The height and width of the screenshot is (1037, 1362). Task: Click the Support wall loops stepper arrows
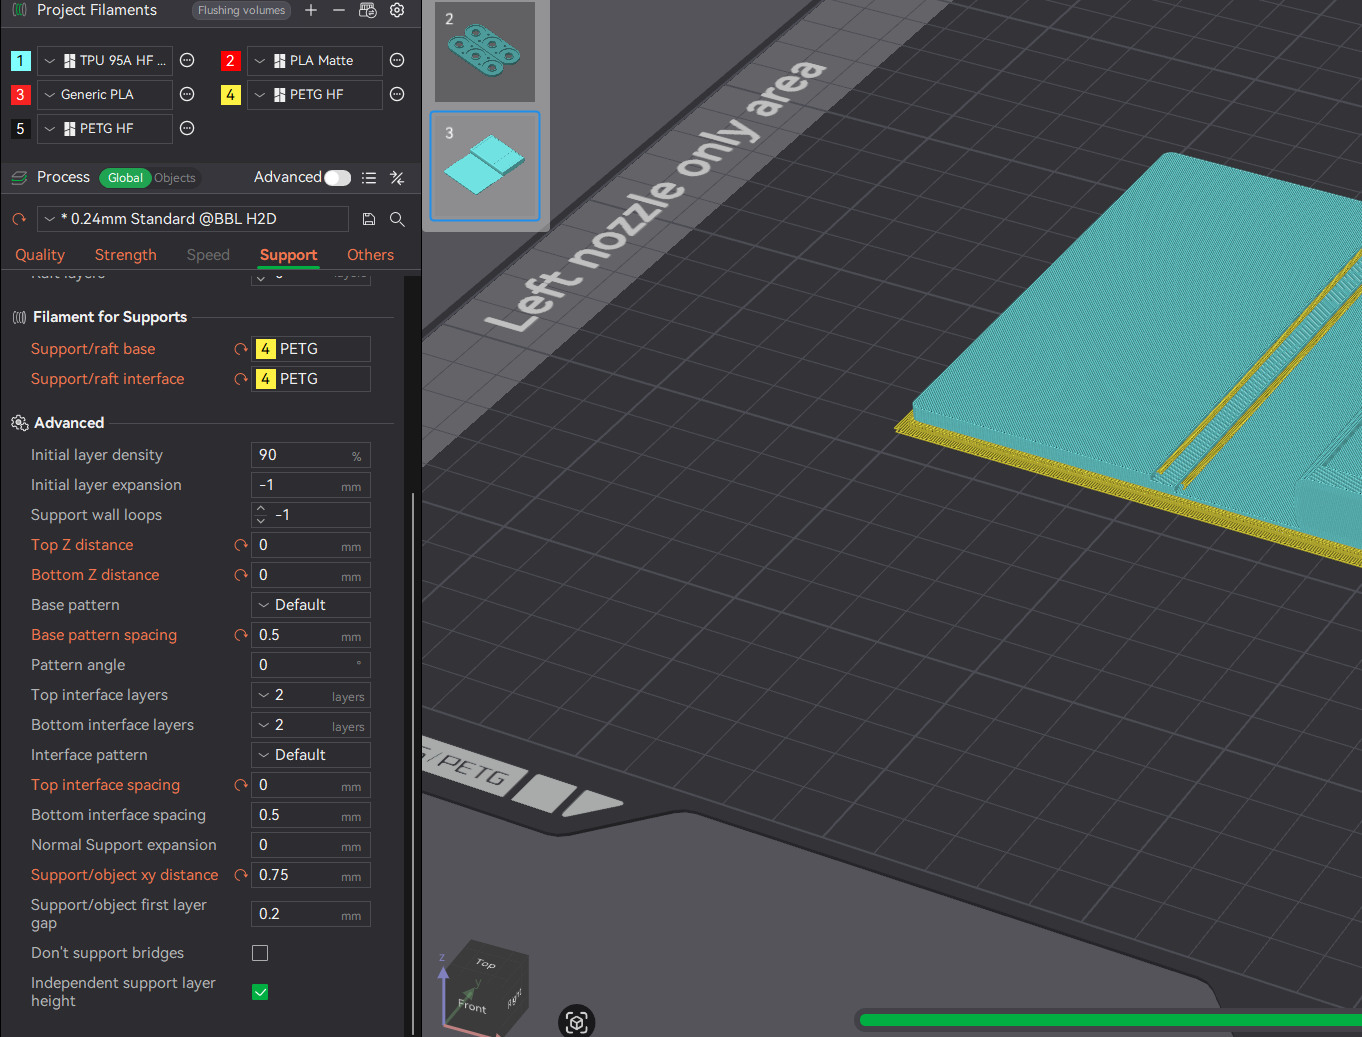[x=261, y=515]
